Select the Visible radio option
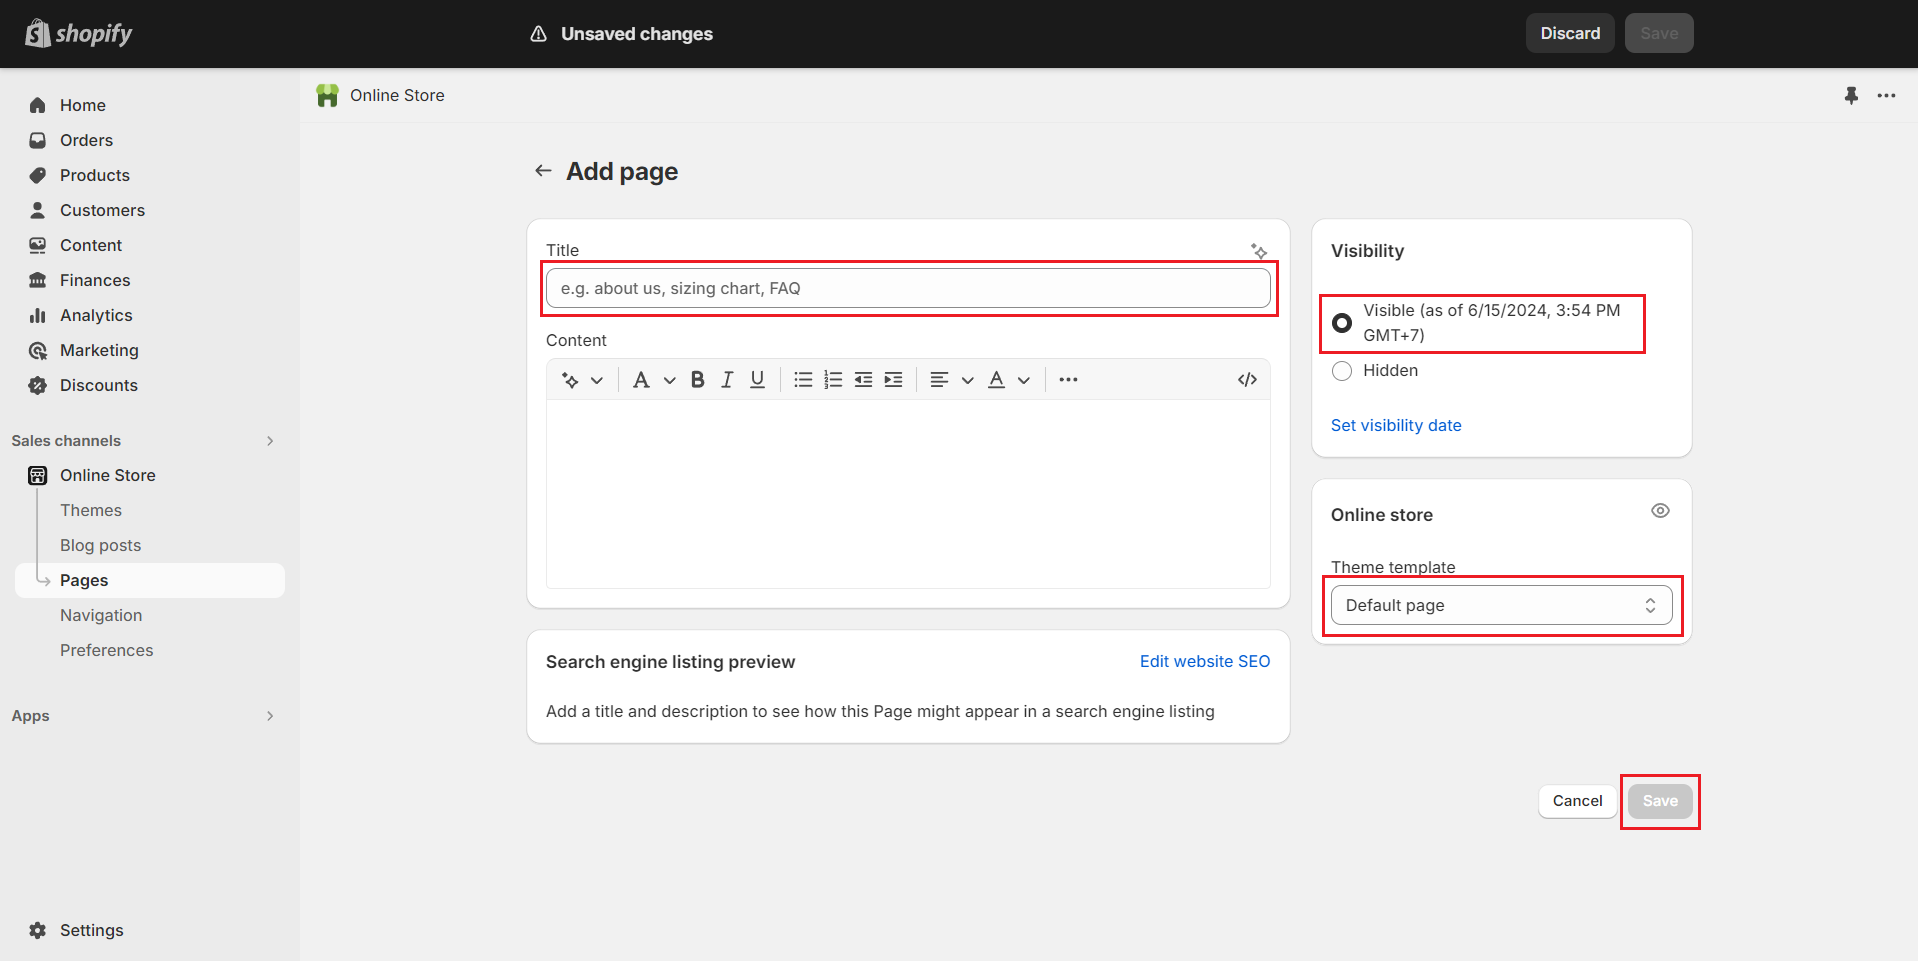The image size is (1918, 961). tap(1342, 323)
